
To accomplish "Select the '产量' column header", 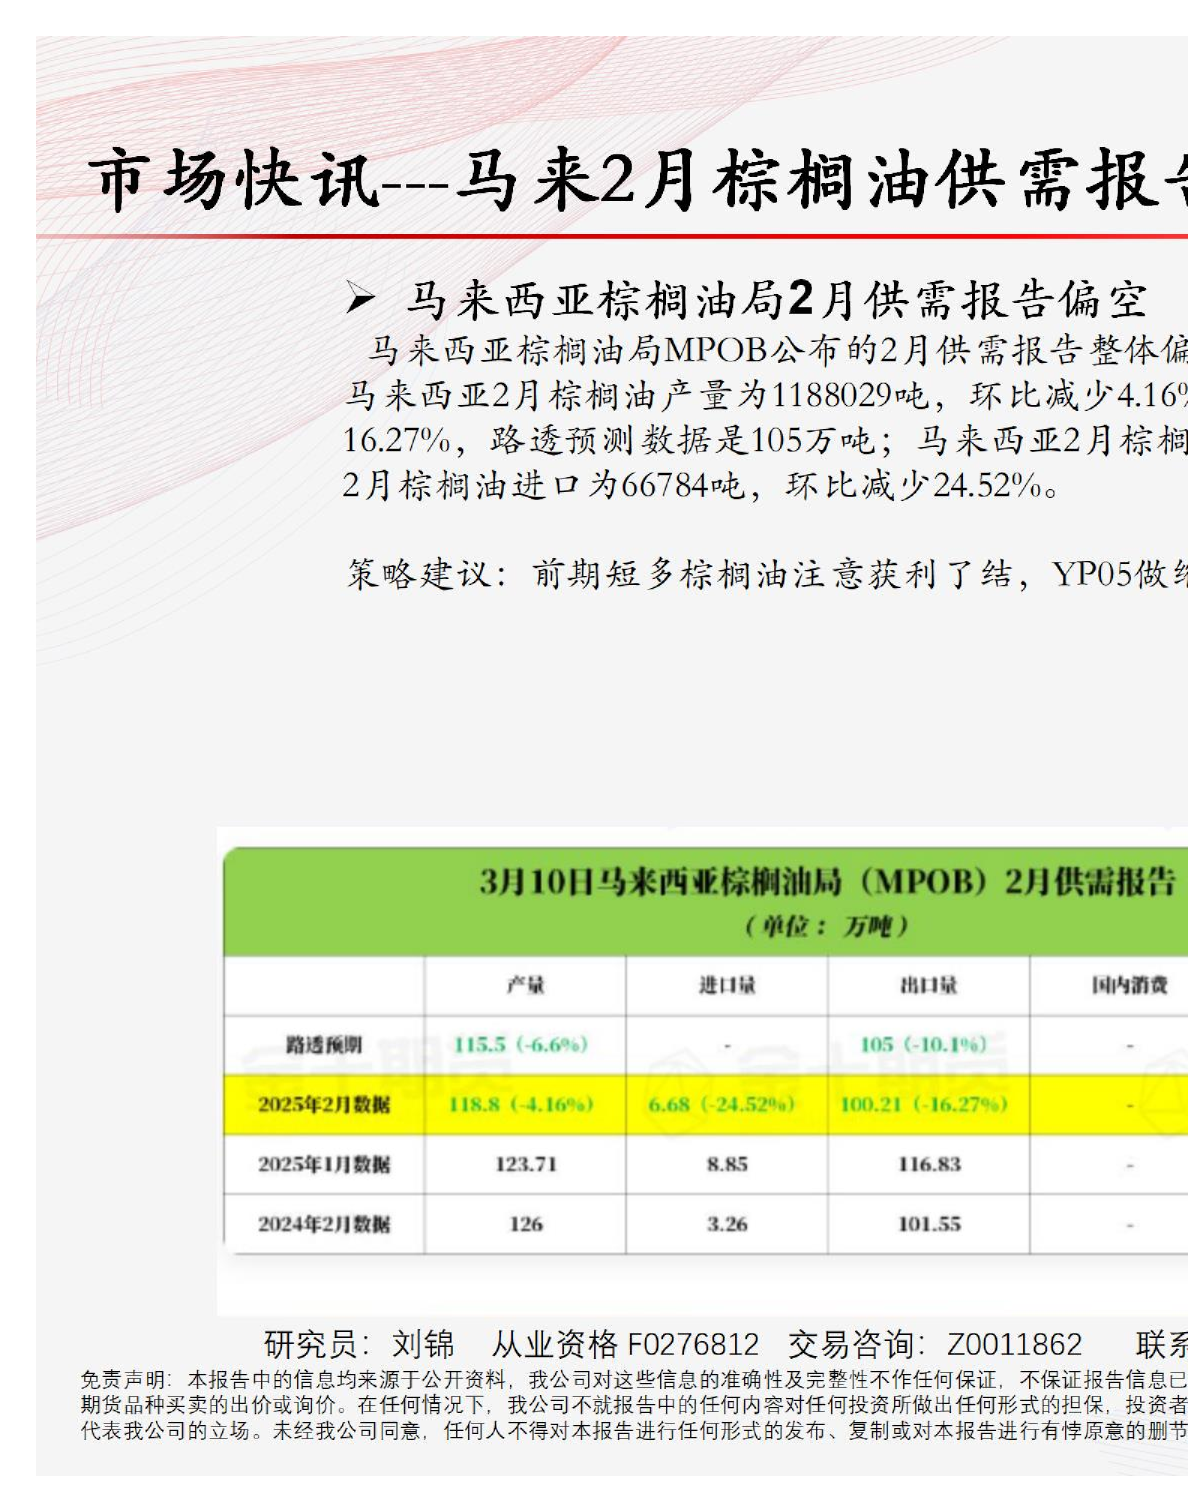I will 525,986.
